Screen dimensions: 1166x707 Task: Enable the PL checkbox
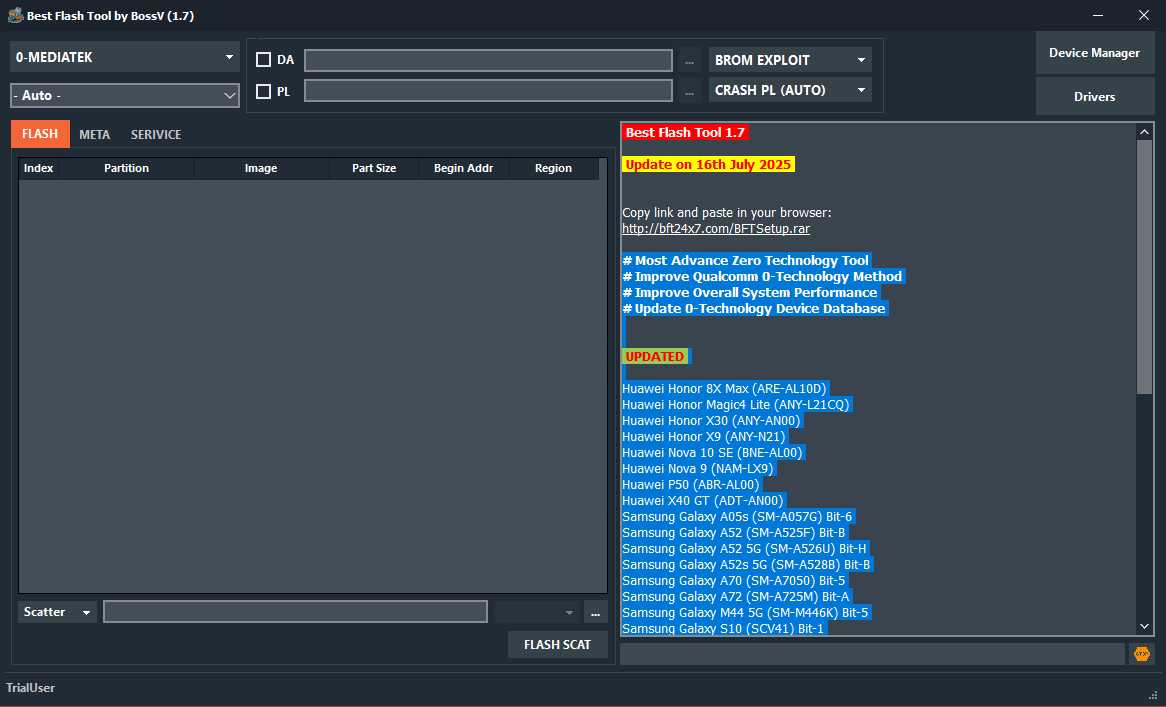coord(262,91)
